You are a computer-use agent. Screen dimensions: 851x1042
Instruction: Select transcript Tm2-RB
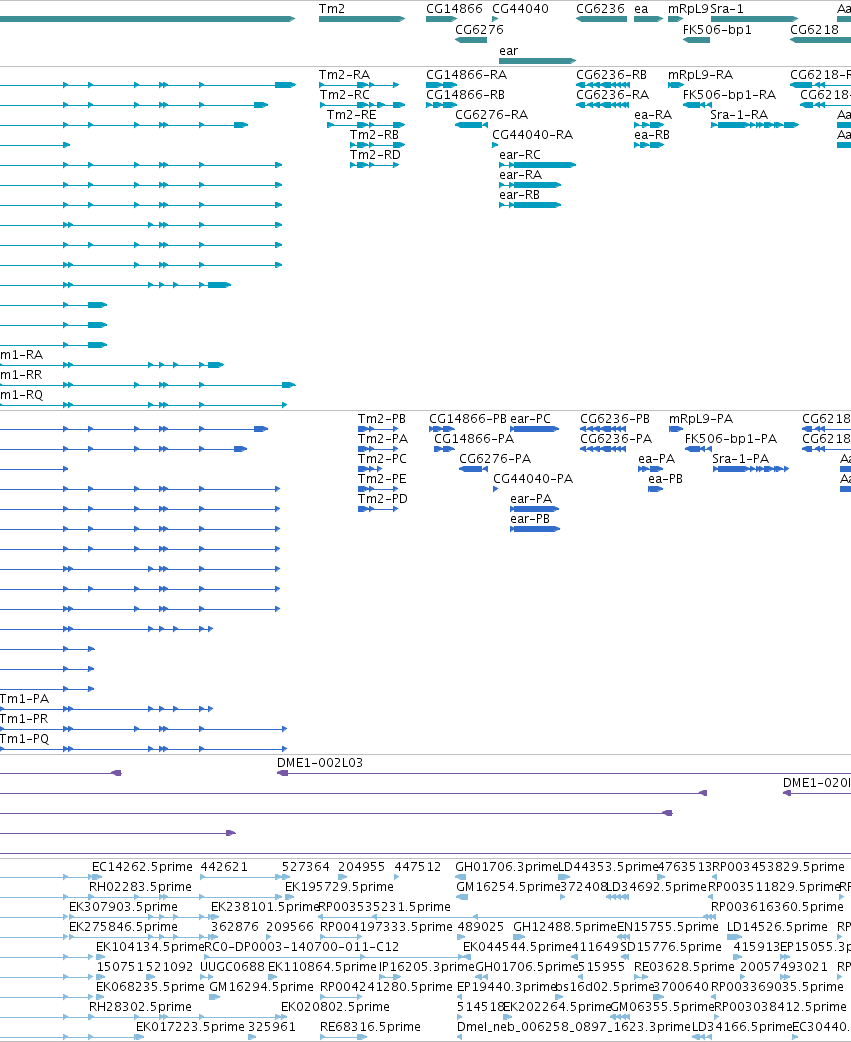pyautogui.click(x=377, y=145)
